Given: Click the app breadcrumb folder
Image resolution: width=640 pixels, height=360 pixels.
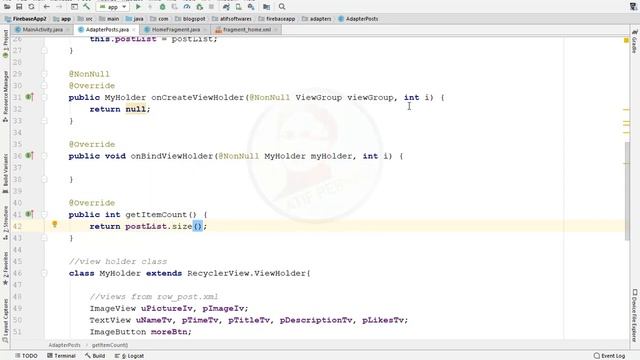Looking at the screenshot, I should coord(62,19).
